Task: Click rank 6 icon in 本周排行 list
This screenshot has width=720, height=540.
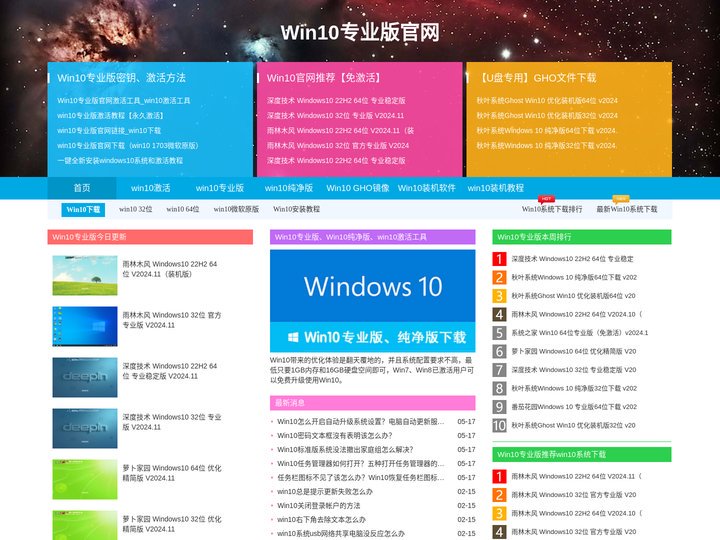Action: pos(499,351)
